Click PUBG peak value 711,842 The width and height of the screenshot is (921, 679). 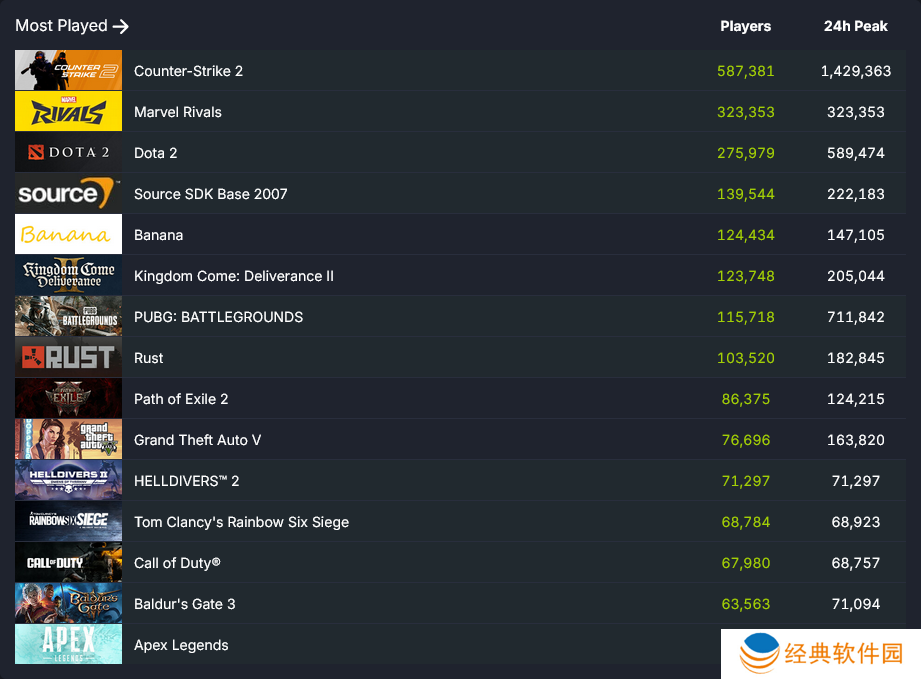856,317
